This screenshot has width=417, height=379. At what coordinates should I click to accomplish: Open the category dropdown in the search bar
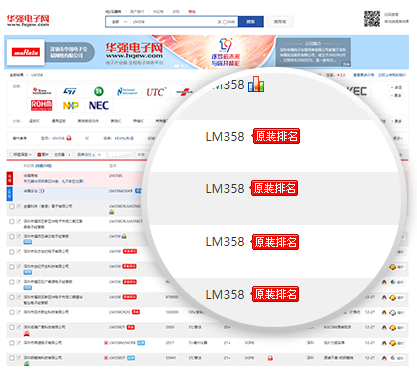pyautogui.click(x=119, y=22)
